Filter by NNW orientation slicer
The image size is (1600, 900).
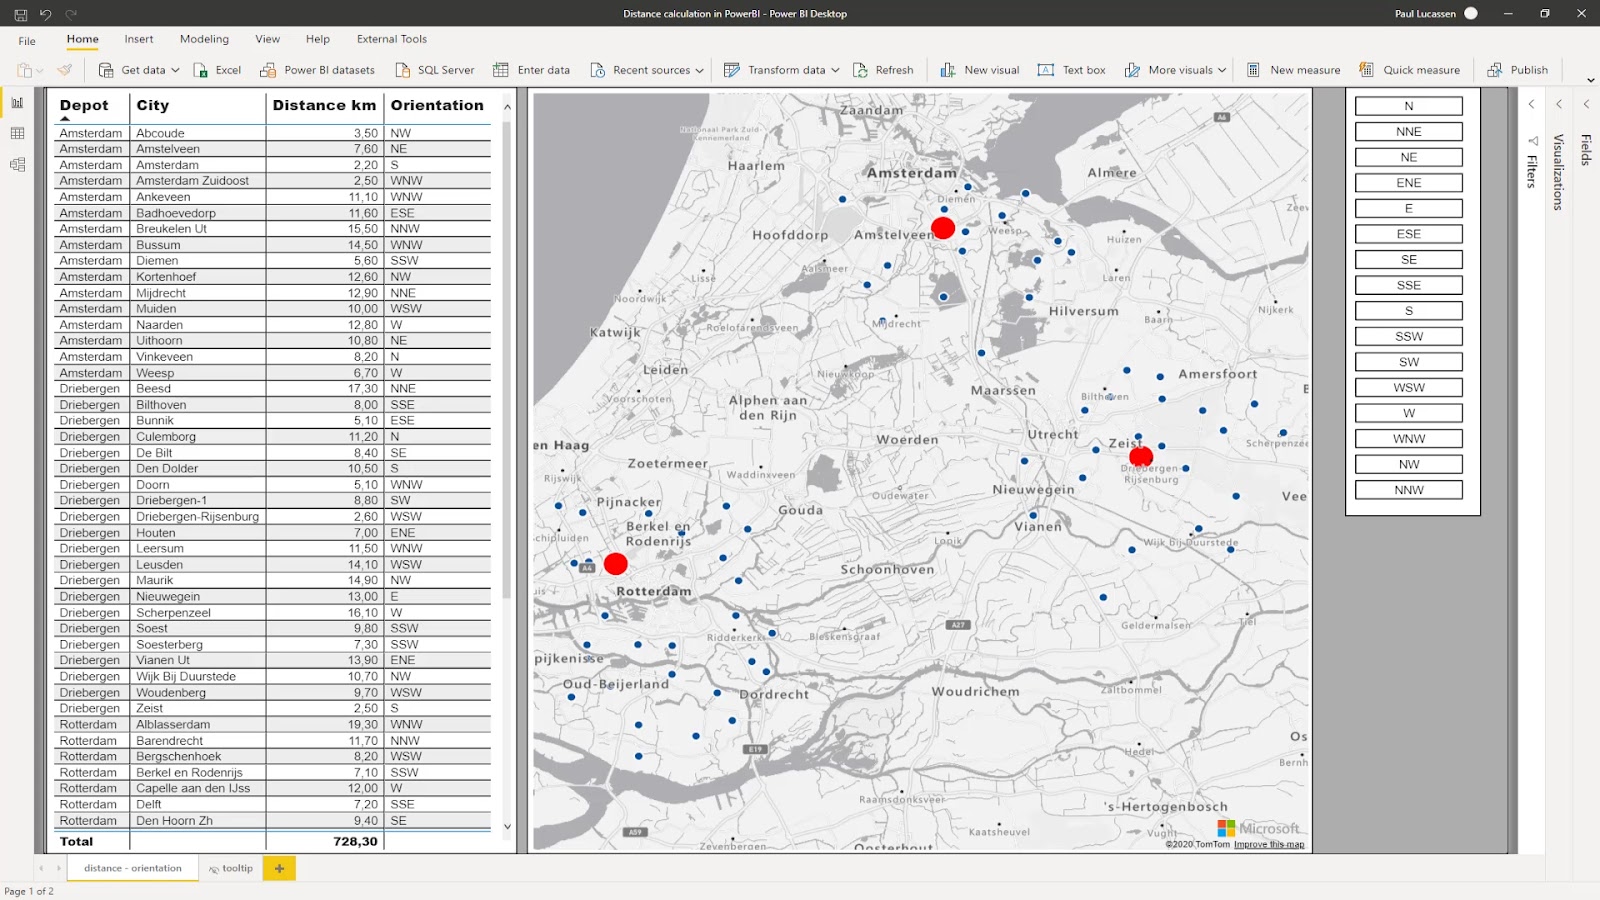(1408, 490)
